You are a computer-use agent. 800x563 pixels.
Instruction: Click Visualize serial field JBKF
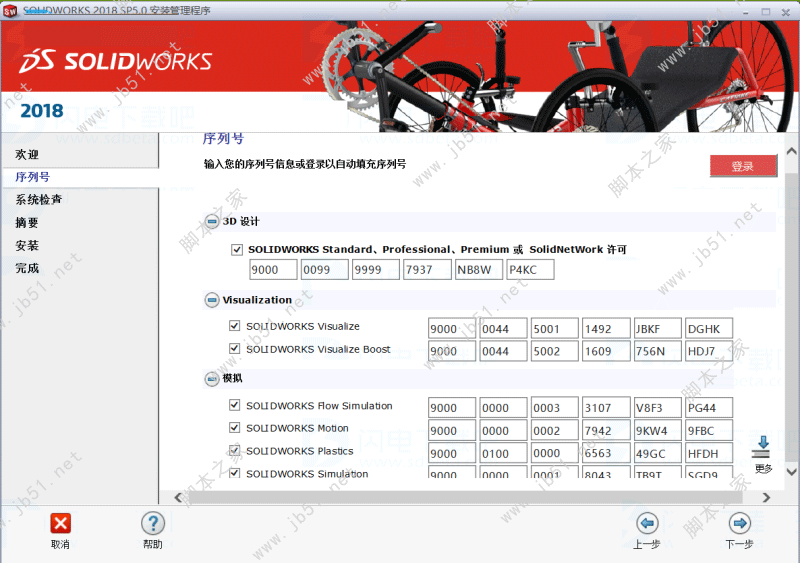point(658,329)
